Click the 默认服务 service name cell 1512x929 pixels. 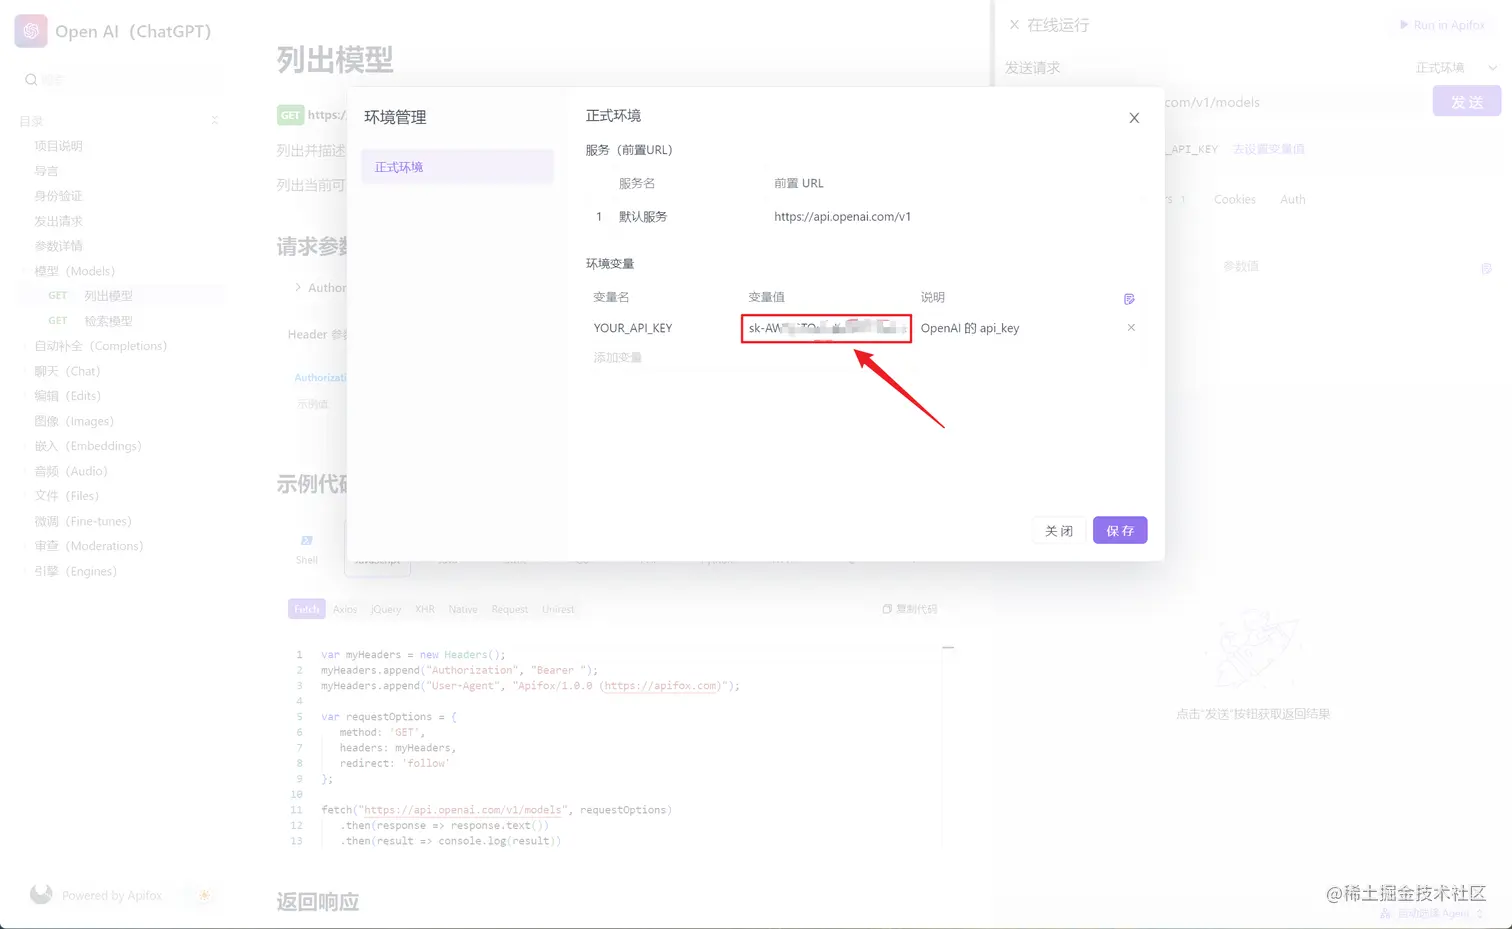click(643, 216)
